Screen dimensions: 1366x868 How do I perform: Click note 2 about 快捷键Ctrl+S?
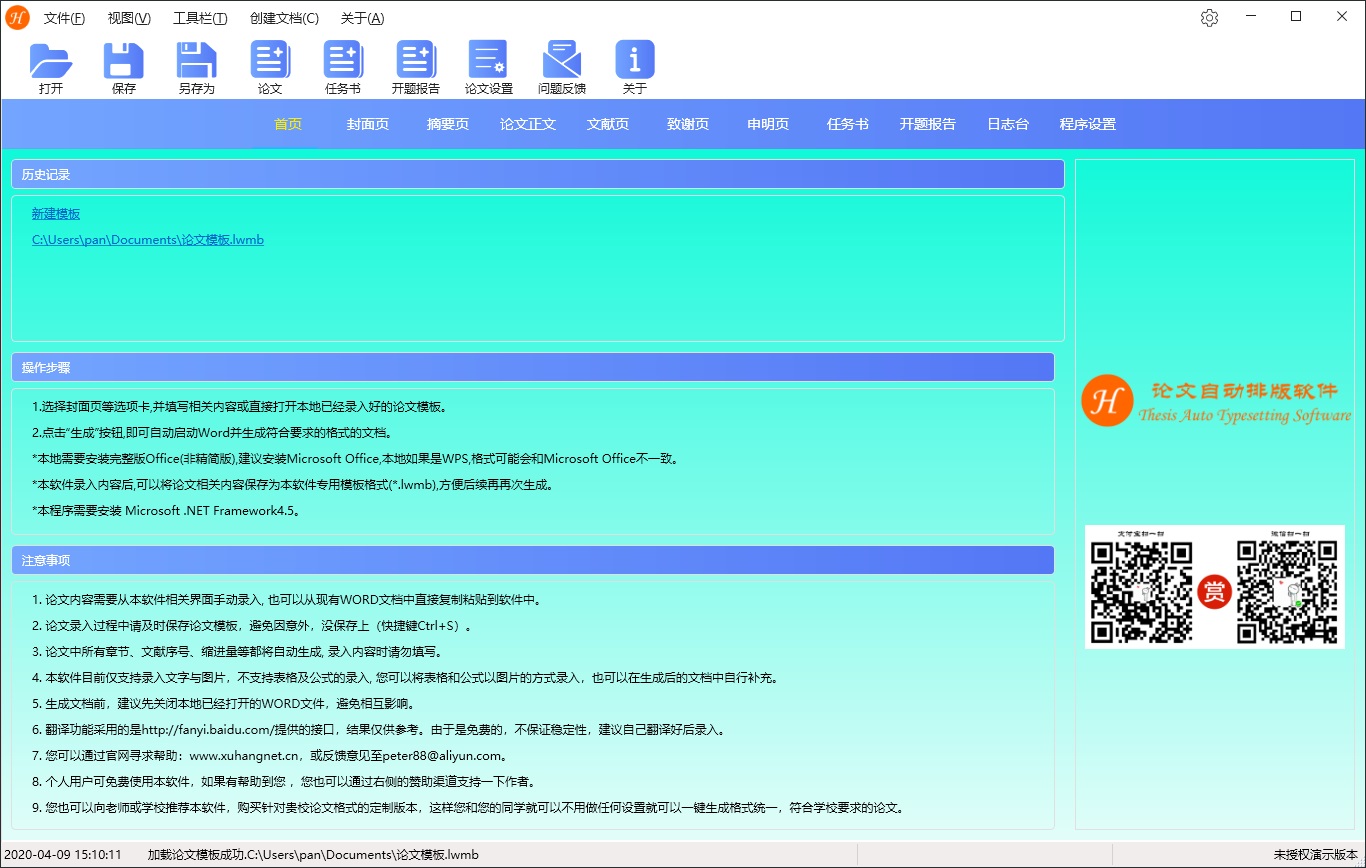[251, 626]
